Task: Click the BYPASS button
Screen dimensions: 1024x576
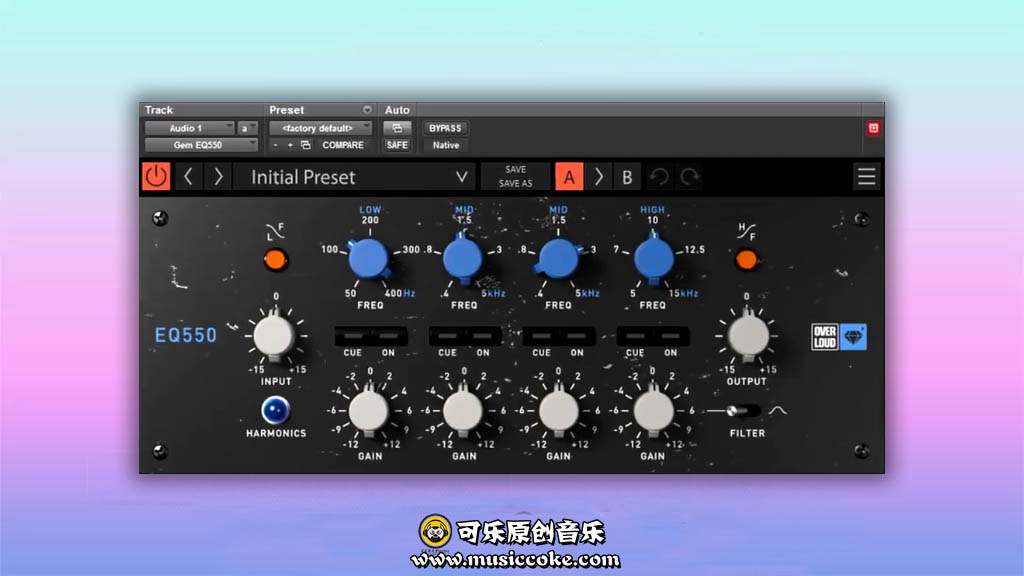Action: tap(445, 128)
